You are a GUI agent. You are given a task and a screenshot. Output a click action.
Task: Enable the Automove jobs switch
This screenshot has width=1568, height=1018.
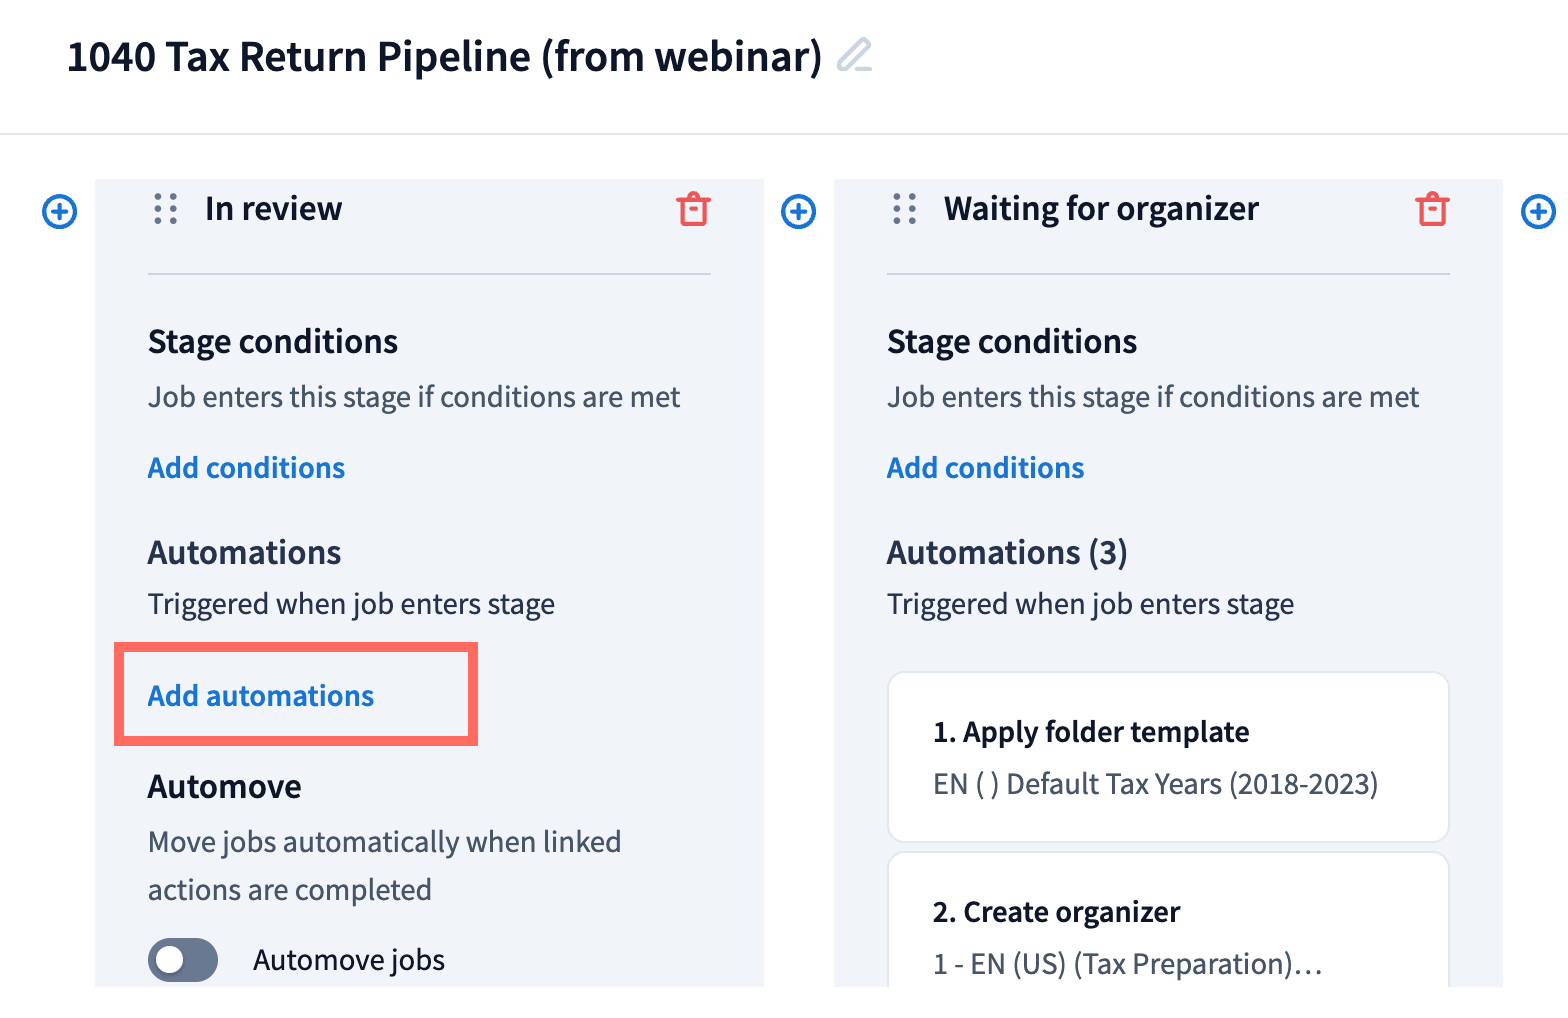pyautogui.click(x=183, y=960)
